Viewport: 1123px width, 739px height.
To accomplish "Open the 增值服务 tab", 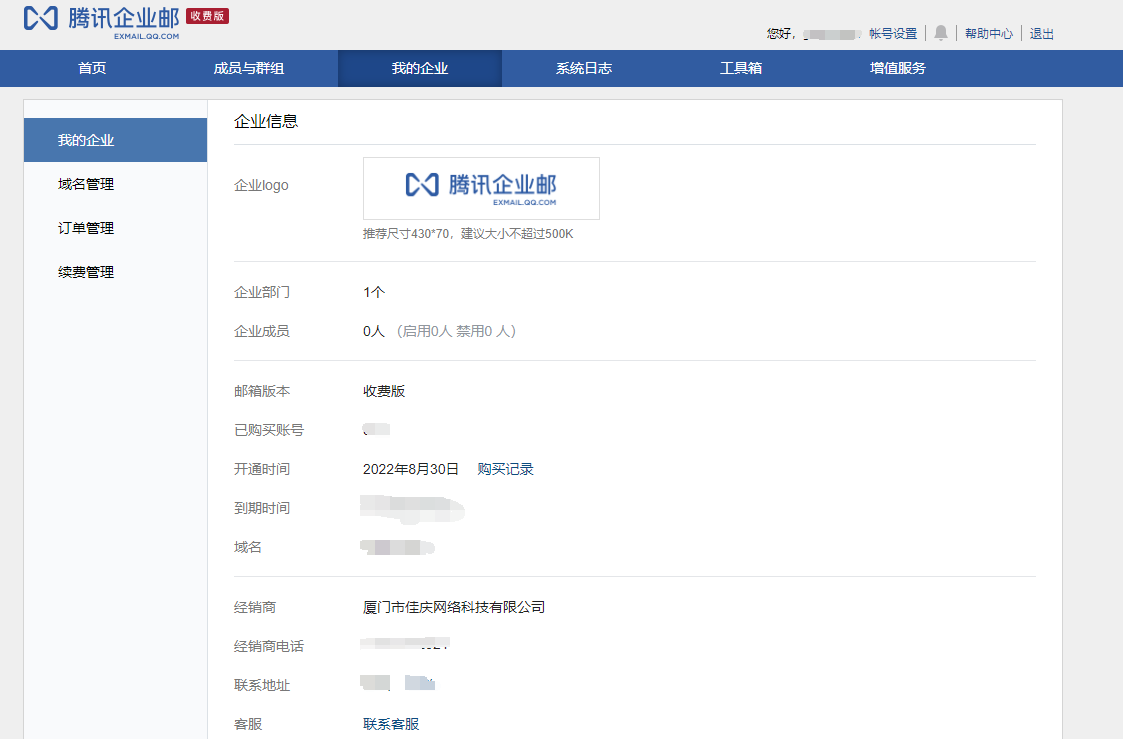I will pyautogui.click(x=897, y=68).
